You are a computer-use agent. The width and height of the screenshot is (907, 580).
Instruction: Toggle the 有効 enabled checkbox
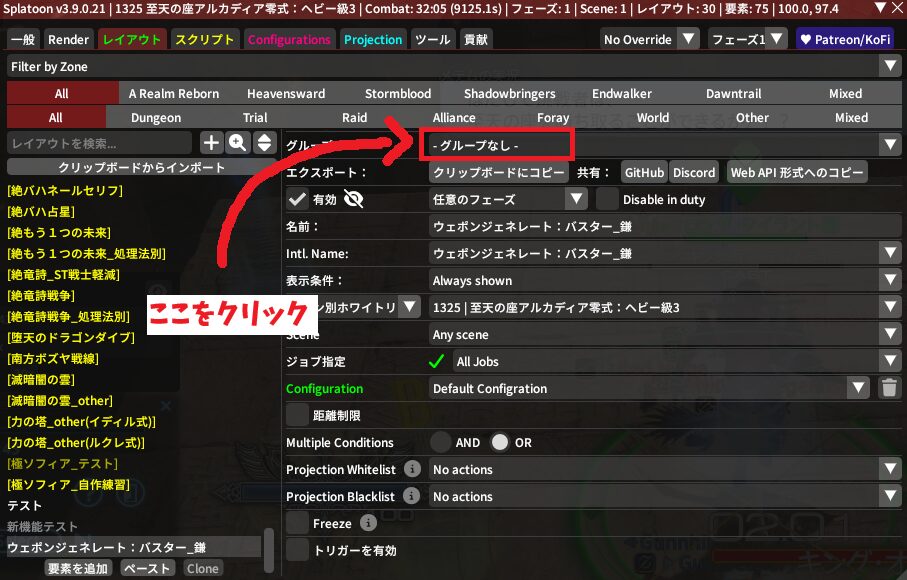[x=297, y=199]
